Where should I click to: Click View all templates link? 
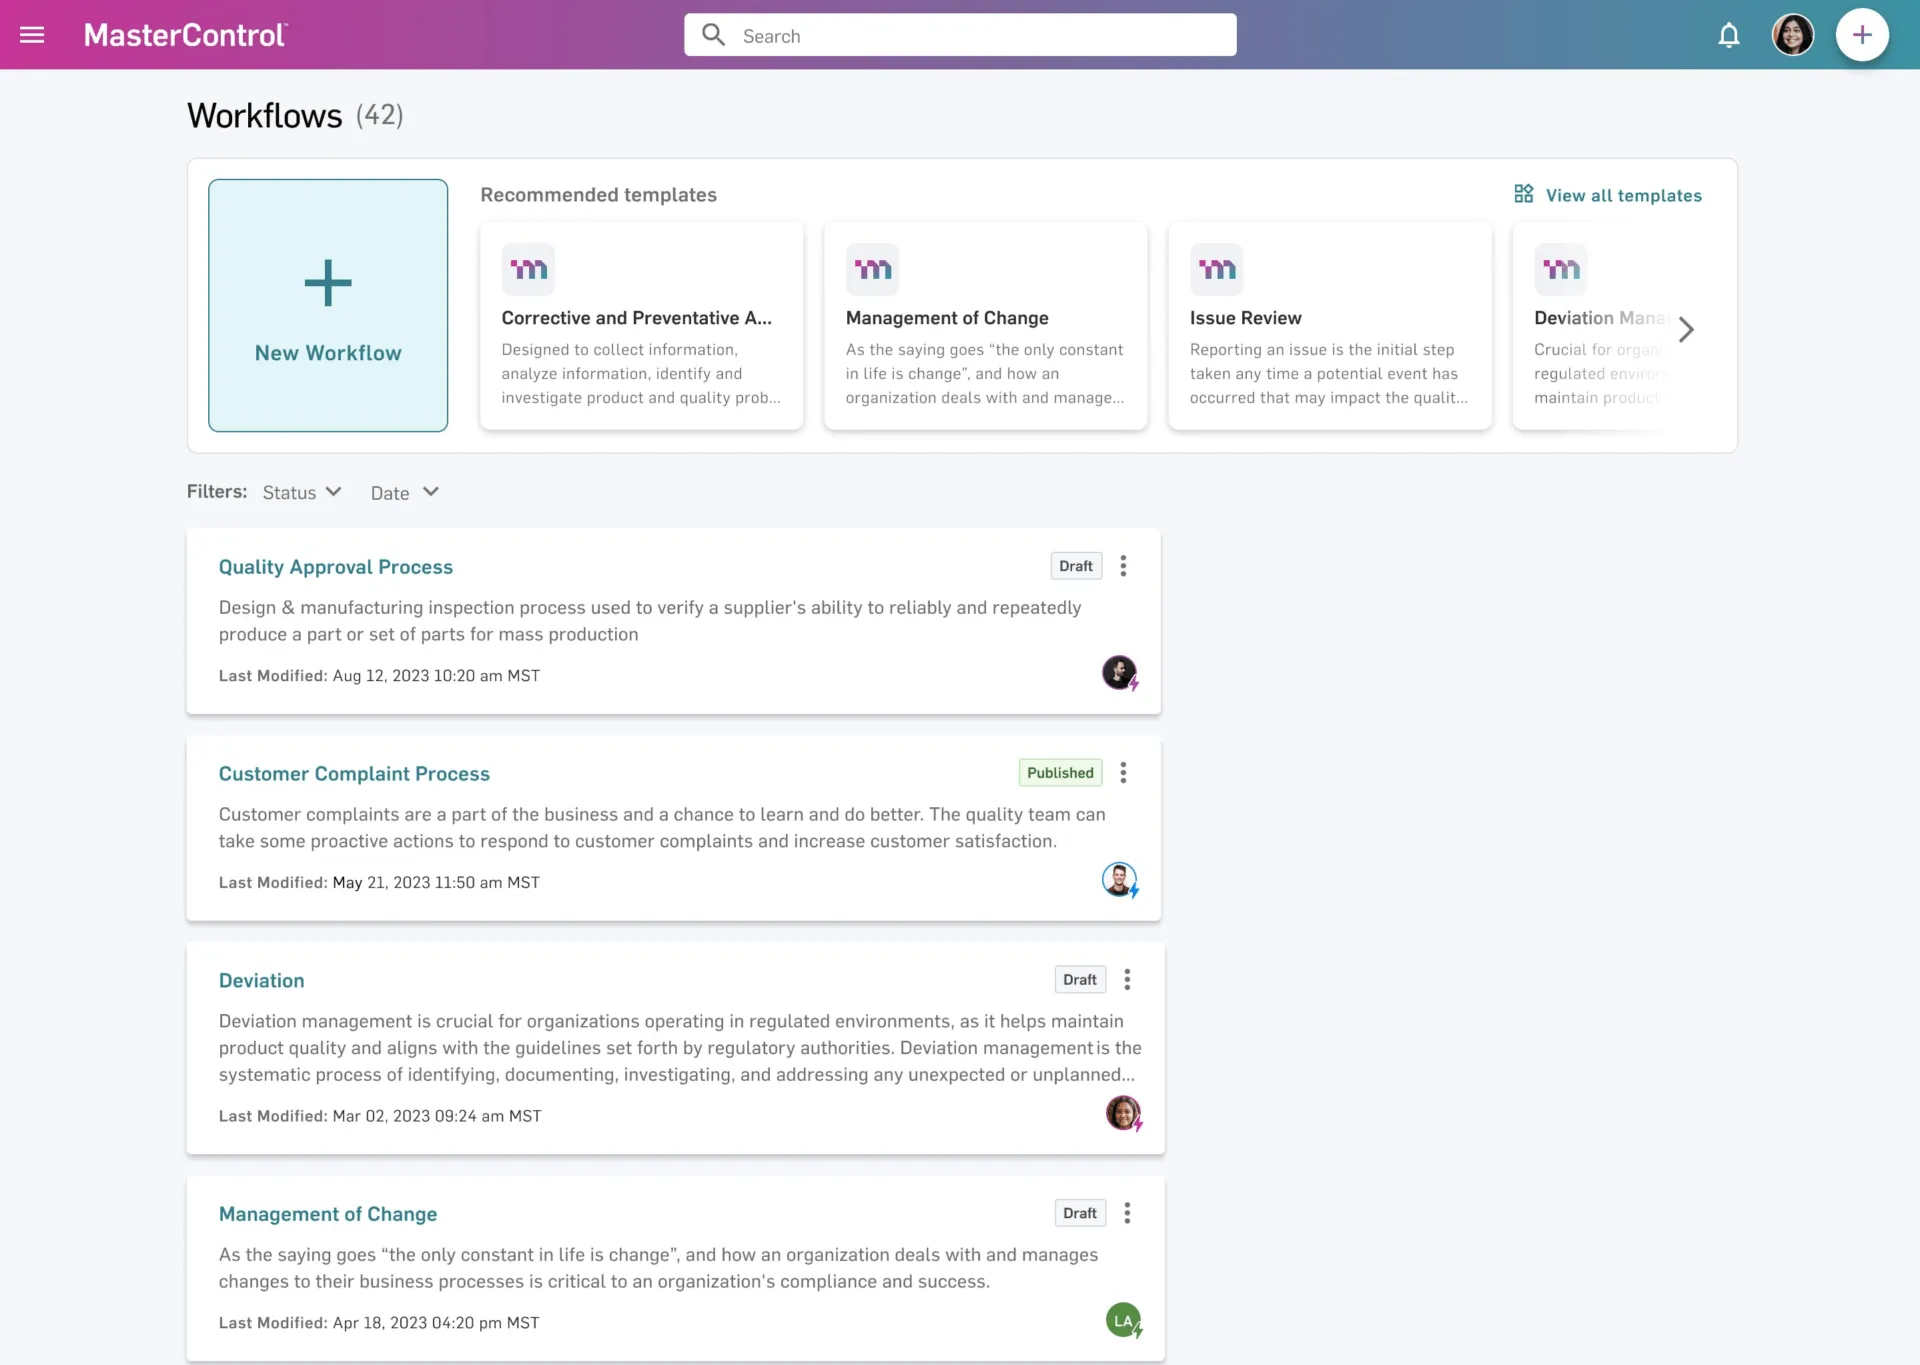(1623, 196)
